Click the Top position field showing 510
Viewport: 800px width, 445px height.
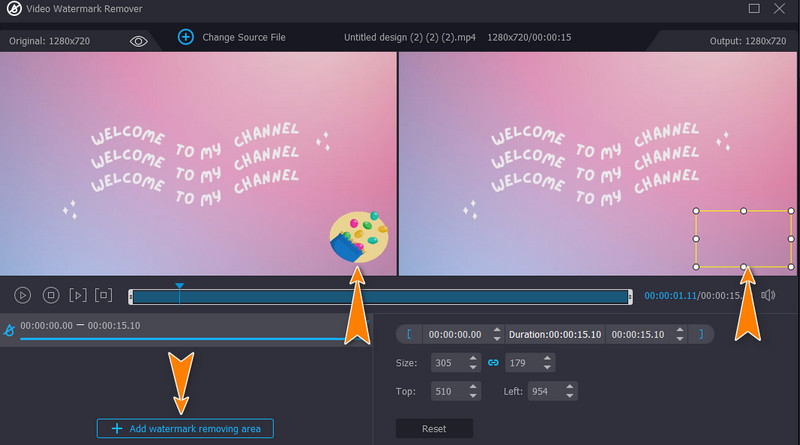pos(447,392)
